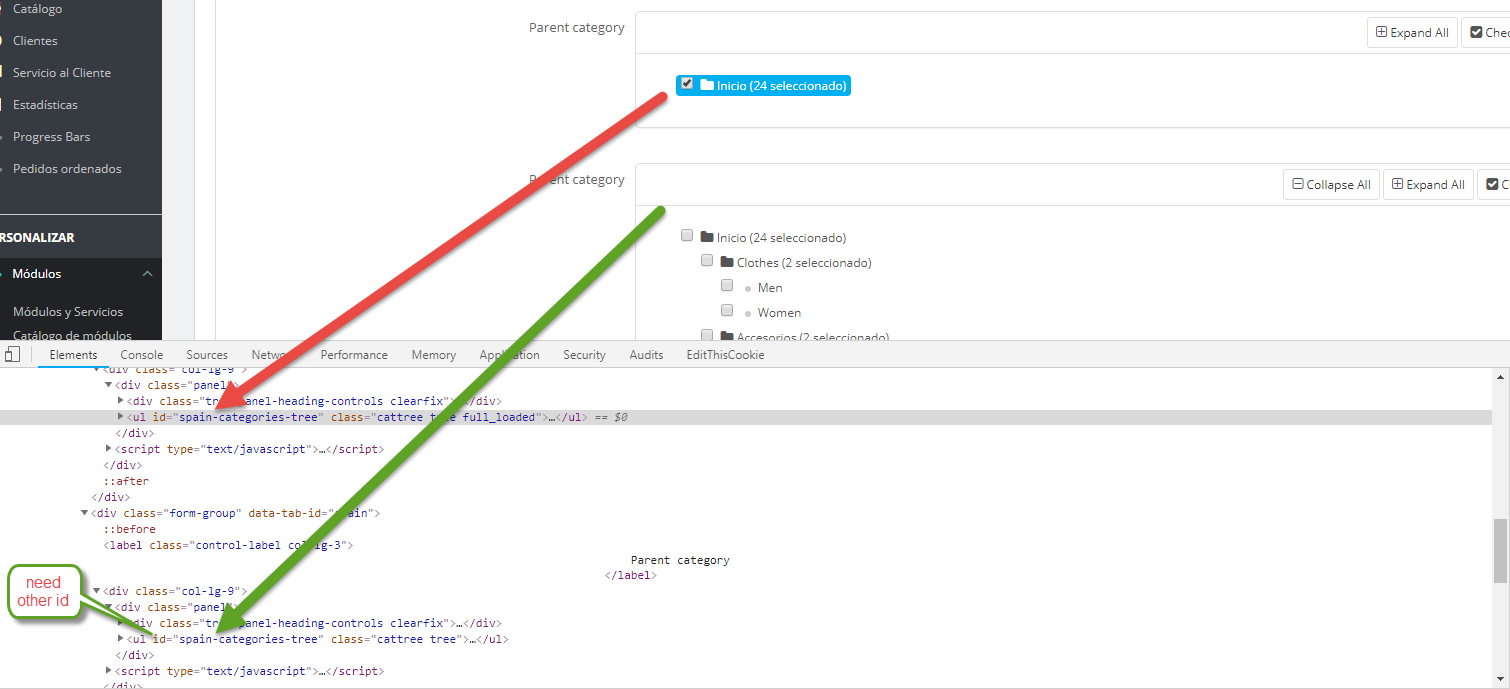Open the Audits tab
Image resolution: width=1510 pixels, height=689 pixels.
pos(646,354)
